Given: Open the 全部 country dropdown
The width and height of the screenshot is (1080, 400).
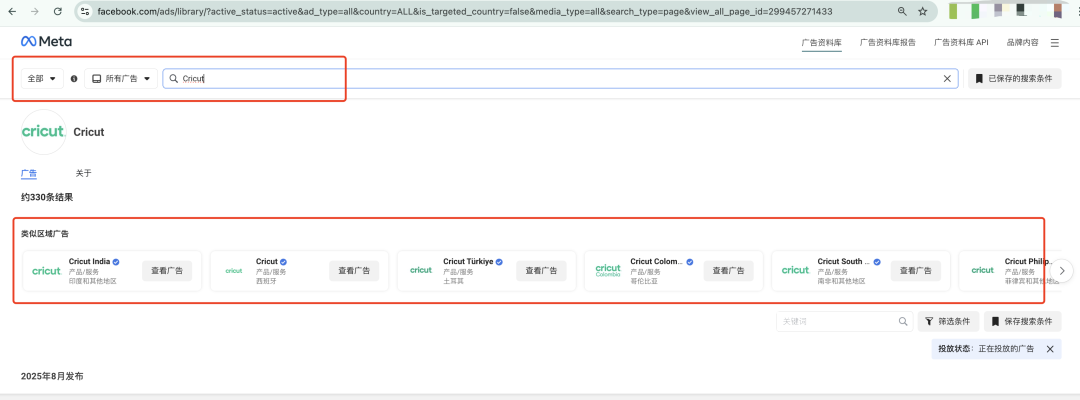Looking at the screenshot, I should coord(42,78).
